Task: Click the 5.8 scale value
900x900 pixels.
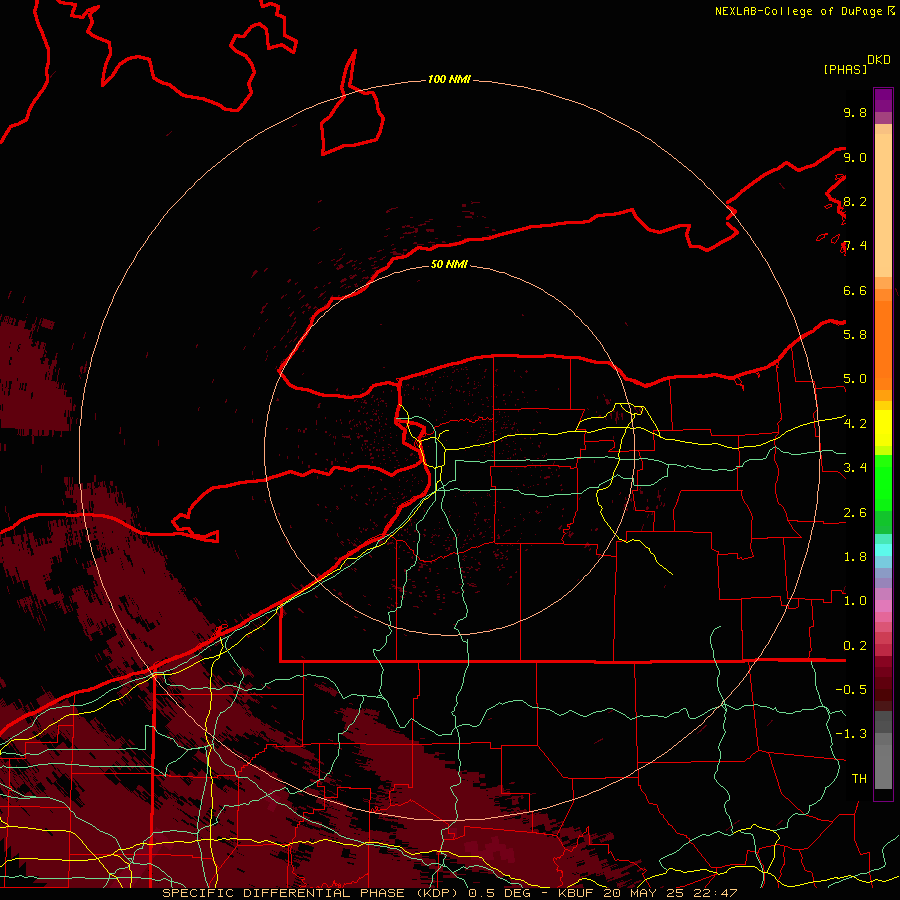Action: pyautogui.click(x=855, y=334)
